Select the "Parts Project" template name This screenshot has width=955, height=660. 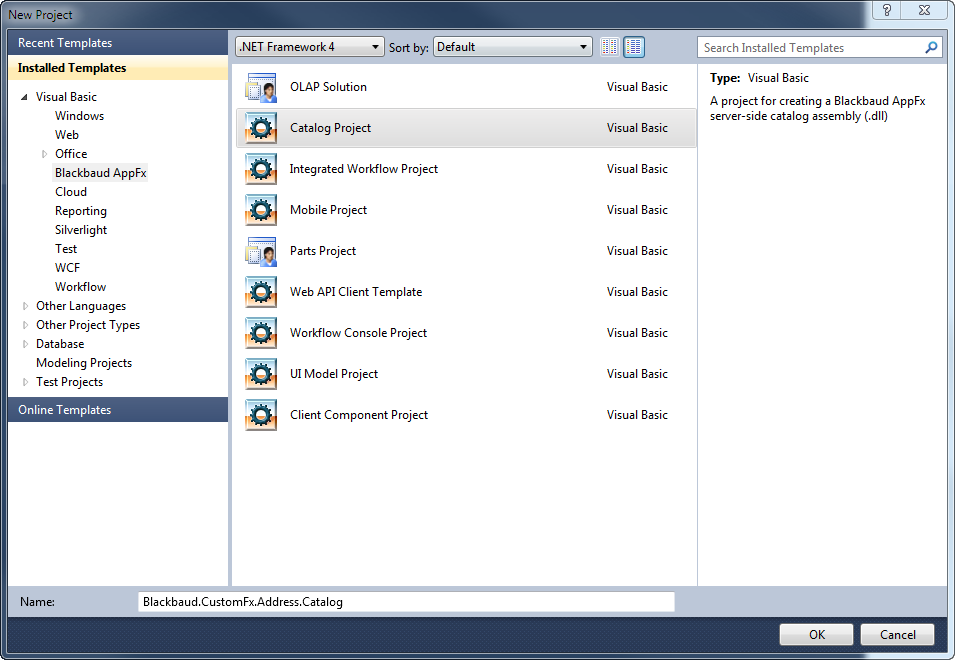[323, 251]
